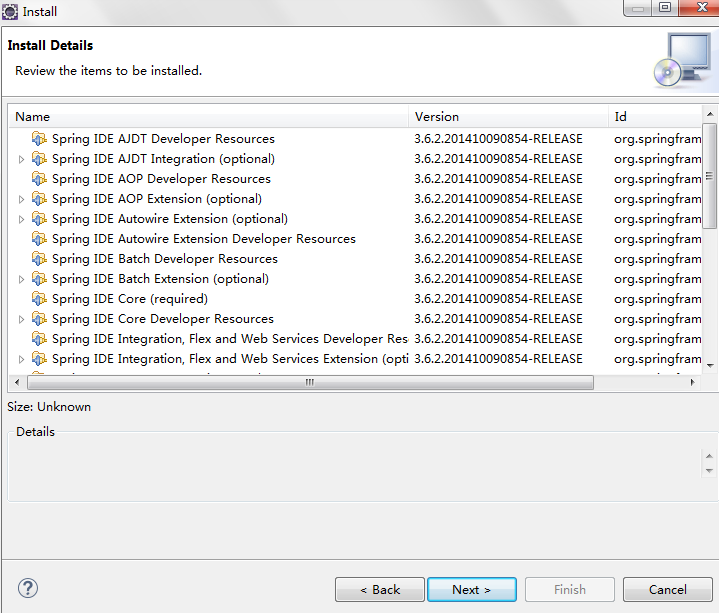Click the Id cell of Spring IDE Batch Extension

(x=658, y=279)
